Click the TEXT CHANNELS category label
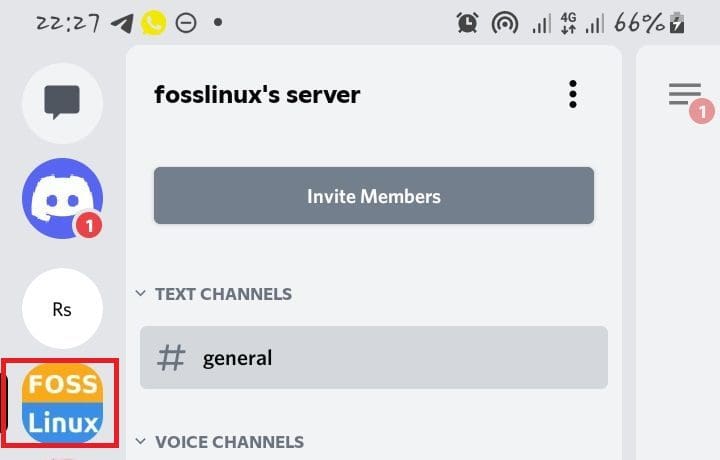 [223, 294]
